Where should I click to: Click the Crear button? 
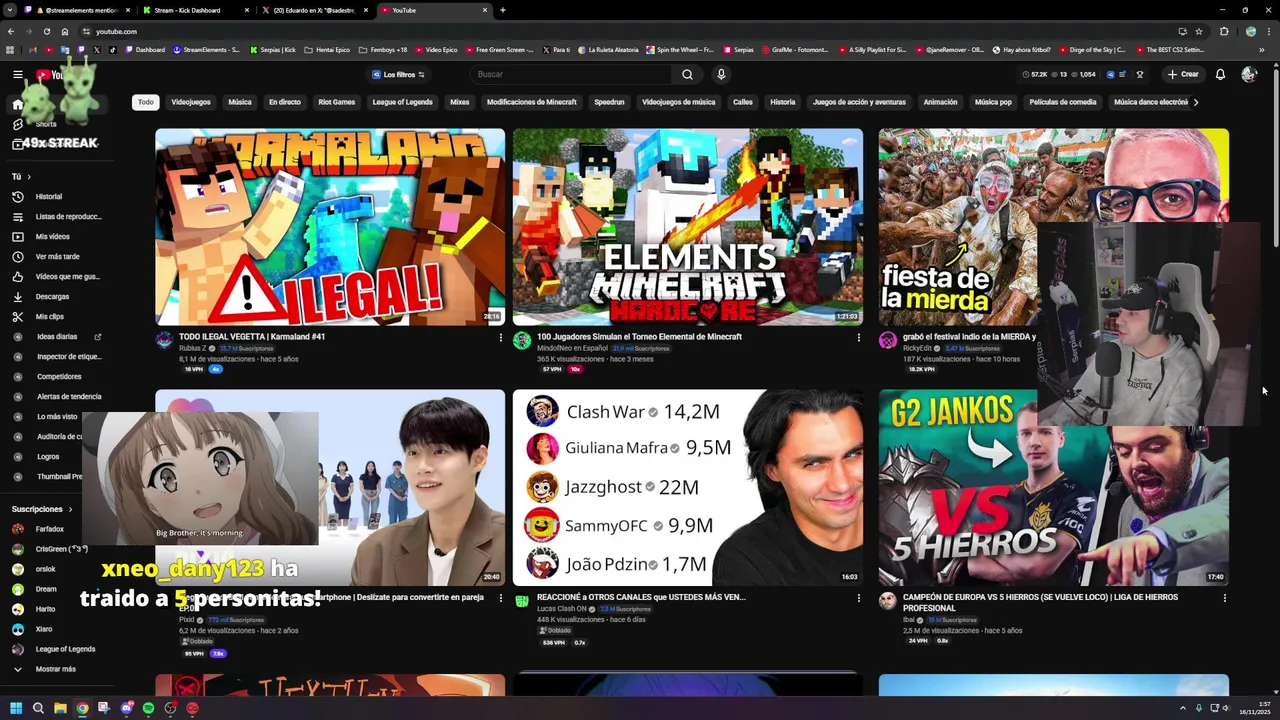pyautogui.click(x=1182, y=74)
